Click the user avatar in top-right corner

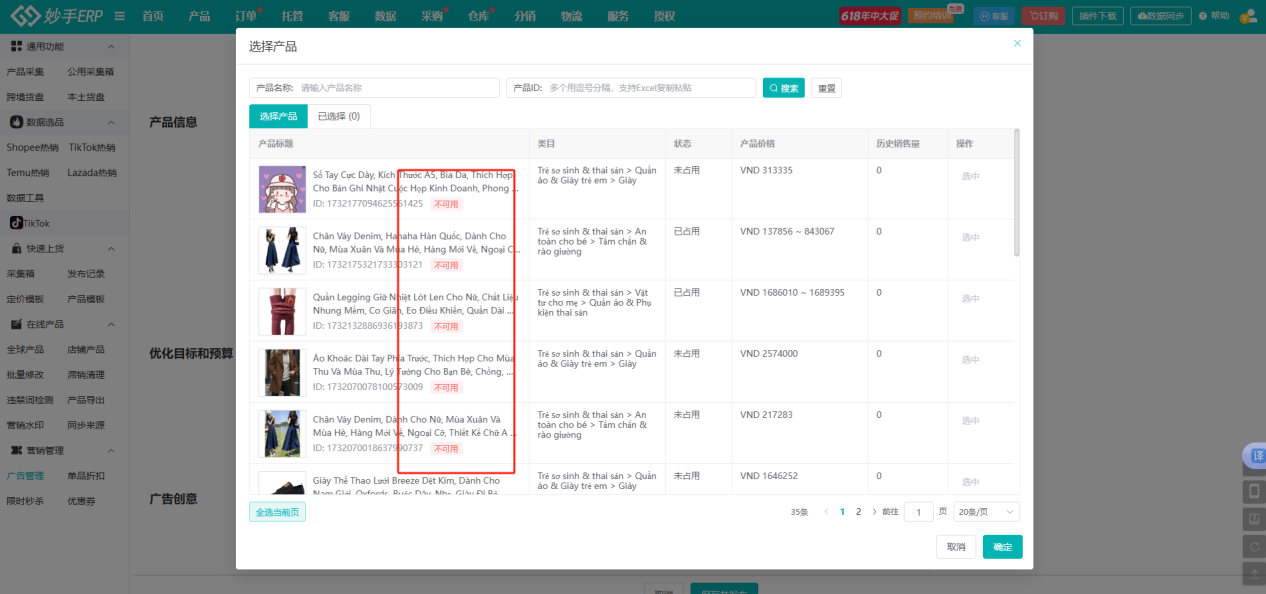click(x=1247, y=16)
